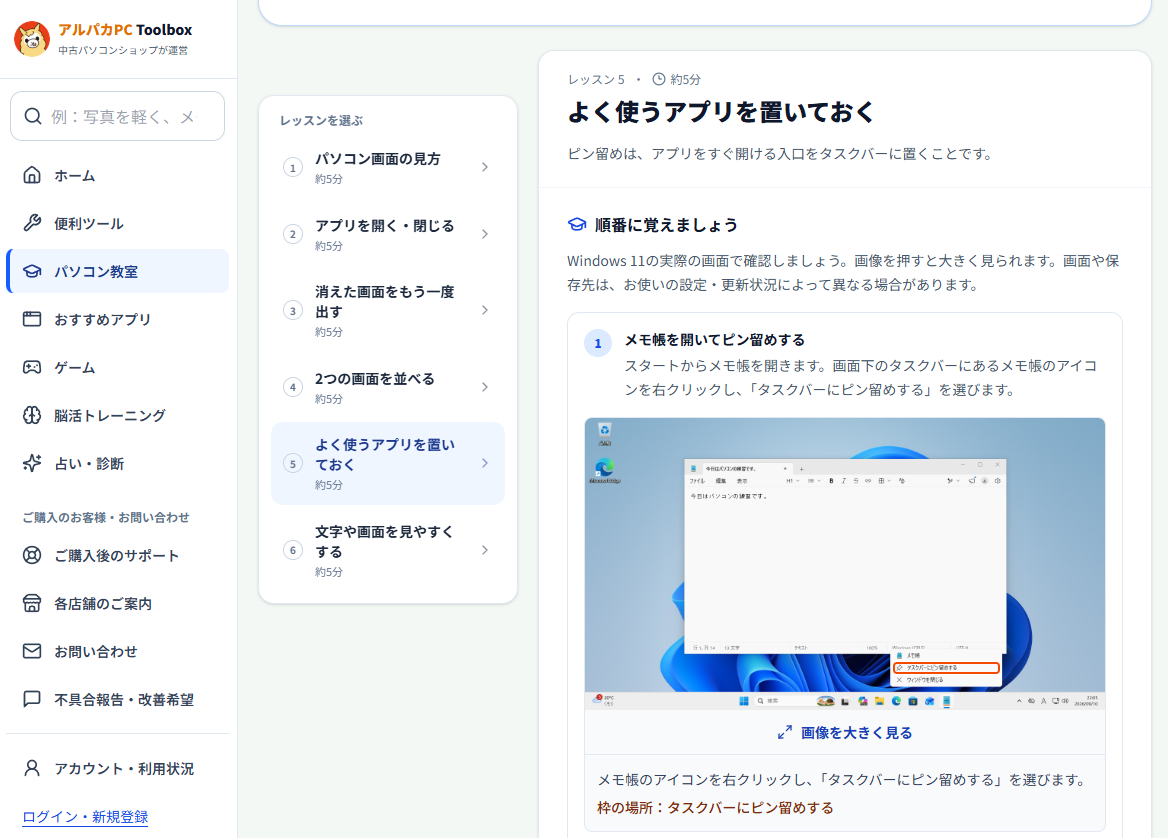
Task: Click the 中古パソコンショップが運営 tagline
Action: (x=123, y=50)
